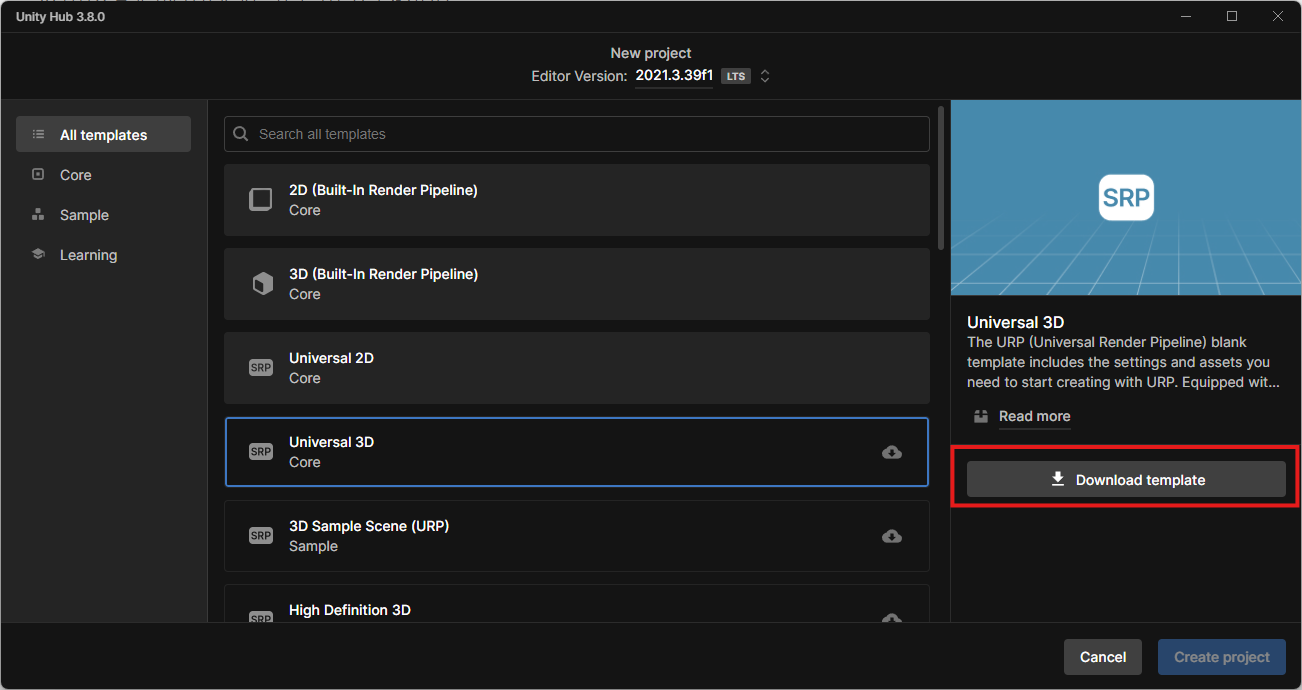Click the editor version 2021.3.39f1
This screenshot has height=690, width=1302.
[674, 76]
